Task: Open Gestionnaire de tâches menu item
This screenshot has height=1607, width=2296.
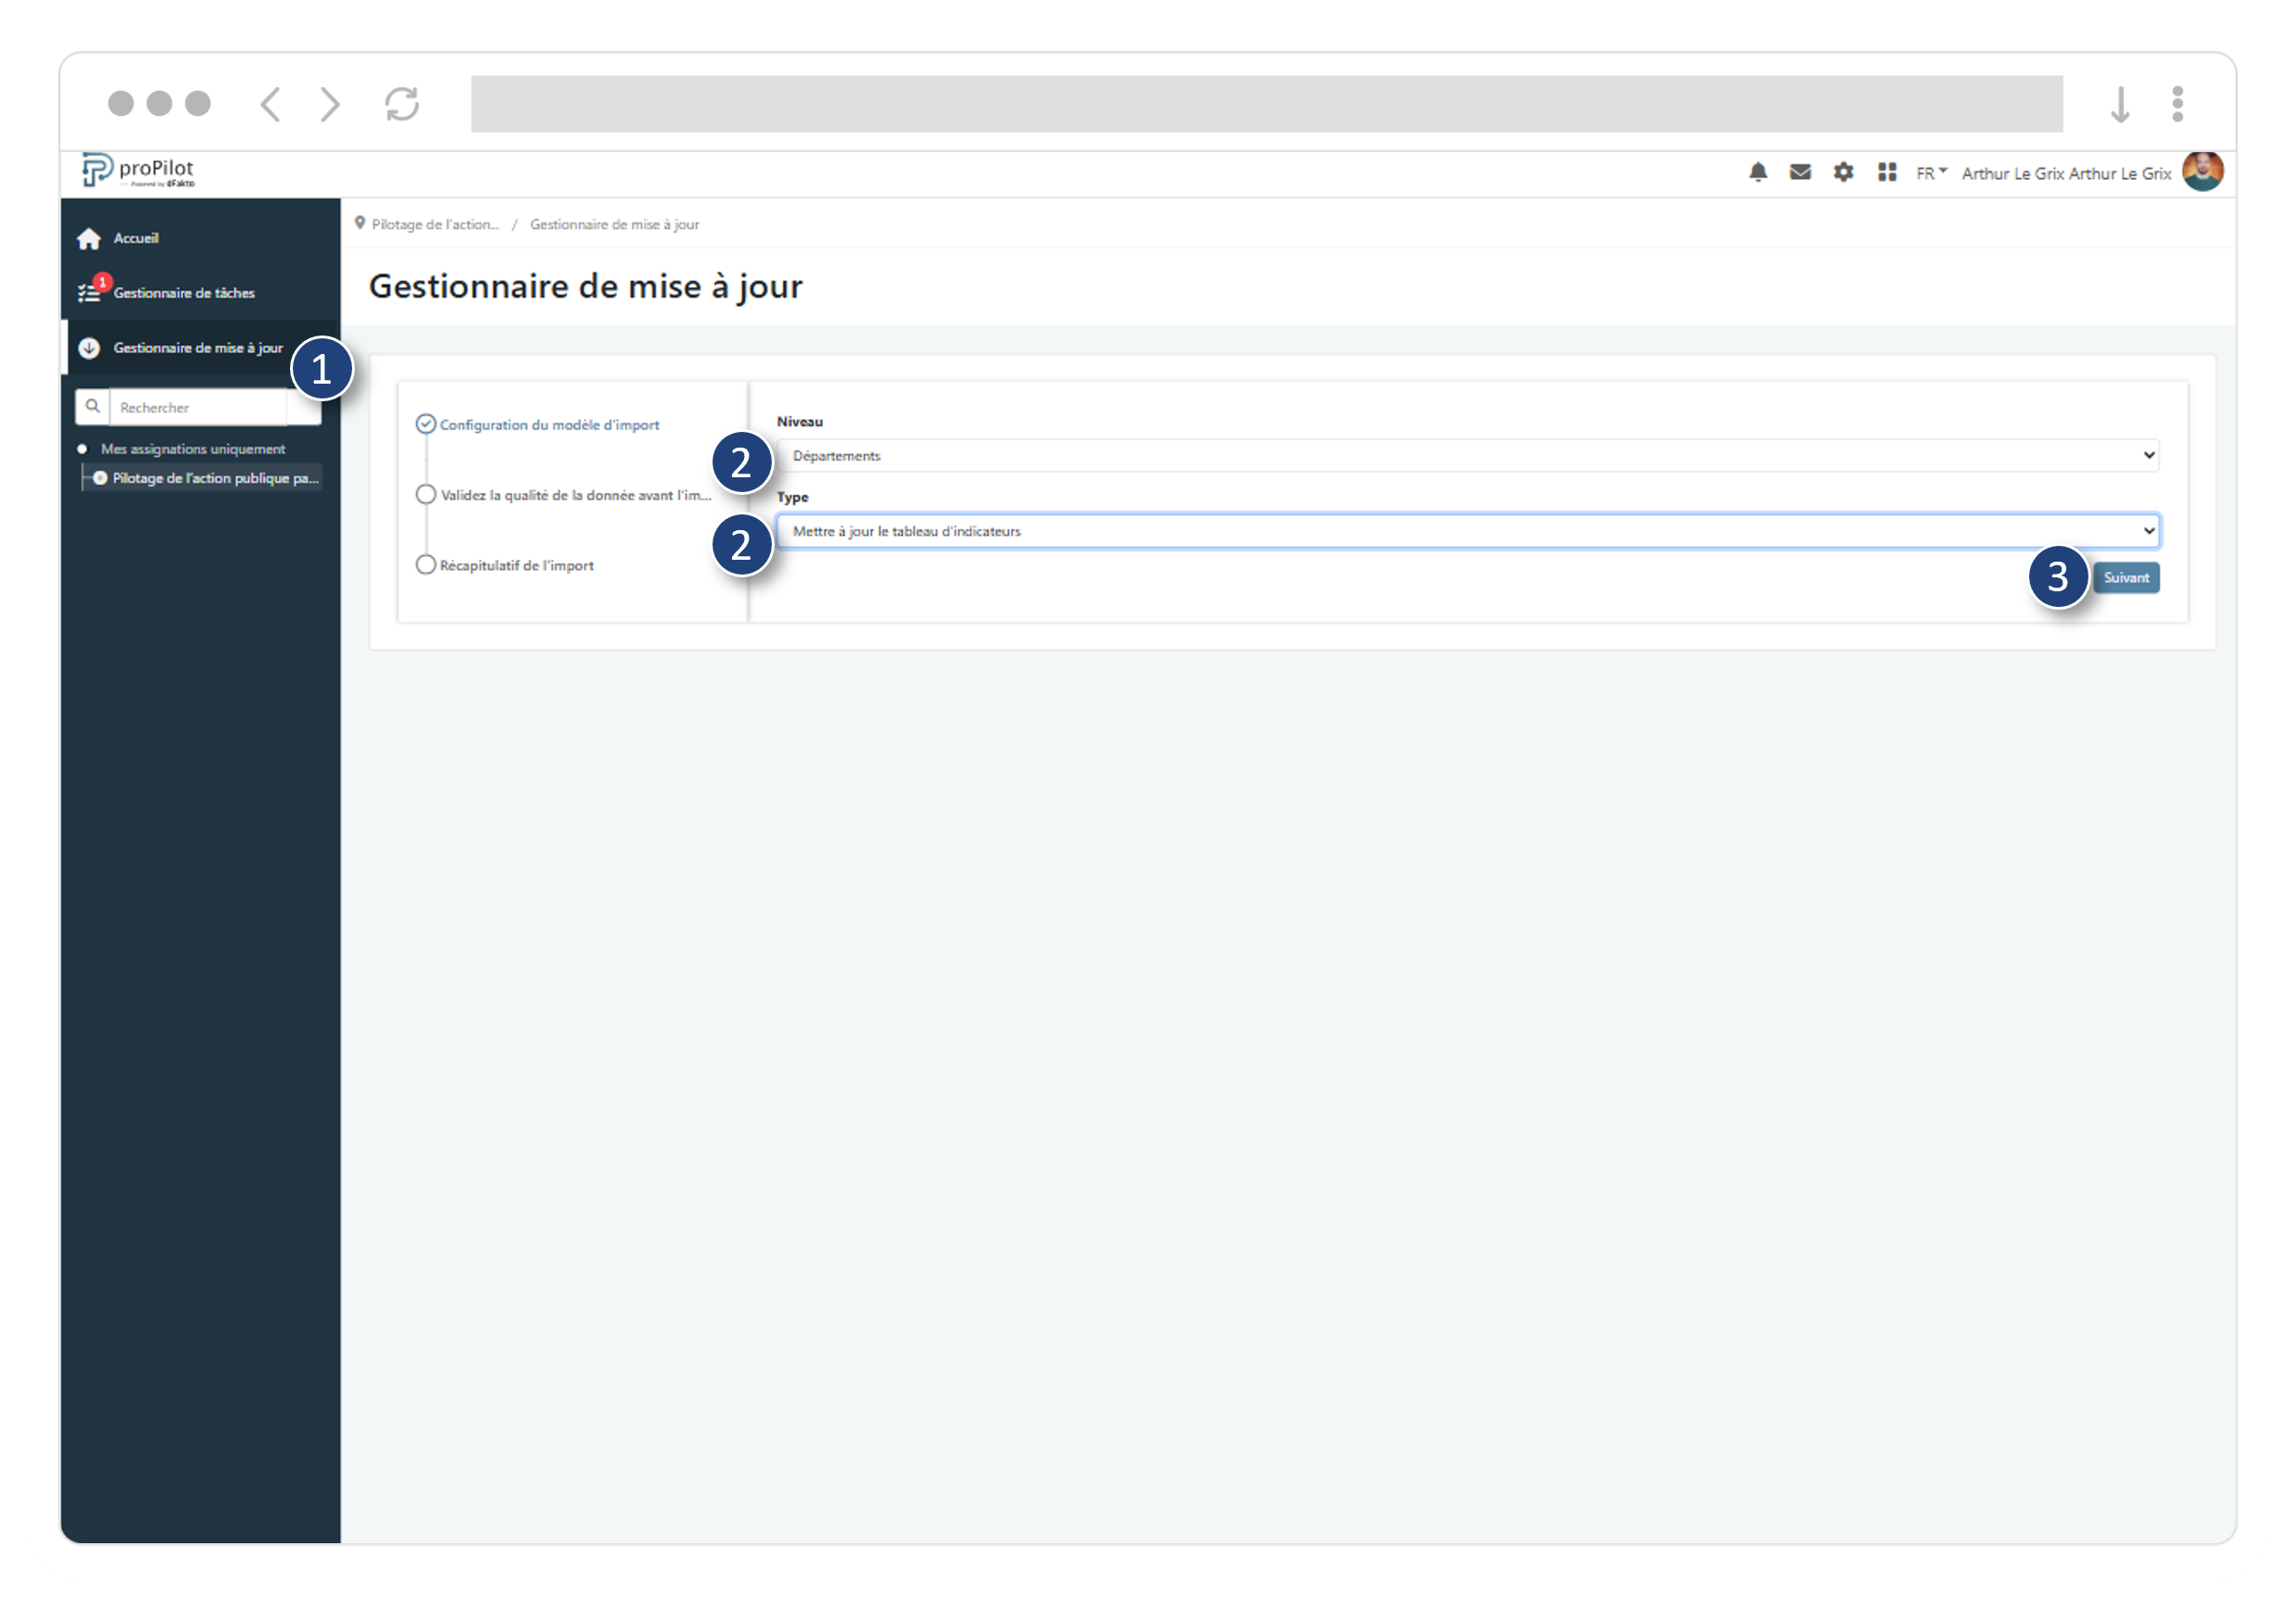Action: [x=184, y=293]
